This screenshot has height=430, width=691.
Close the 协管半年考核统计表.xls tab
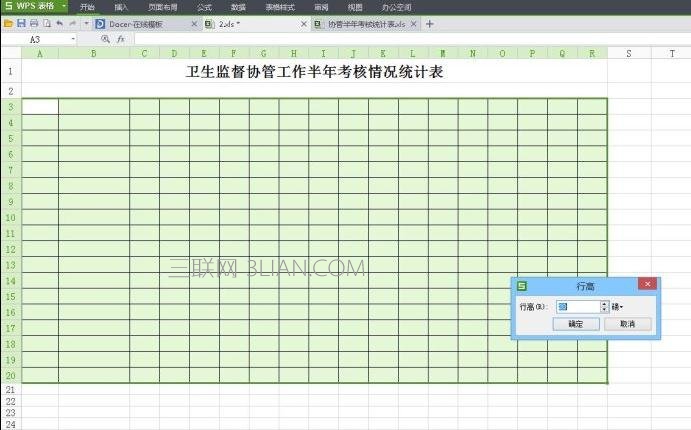pyautogui.click(x=413, y=24)
